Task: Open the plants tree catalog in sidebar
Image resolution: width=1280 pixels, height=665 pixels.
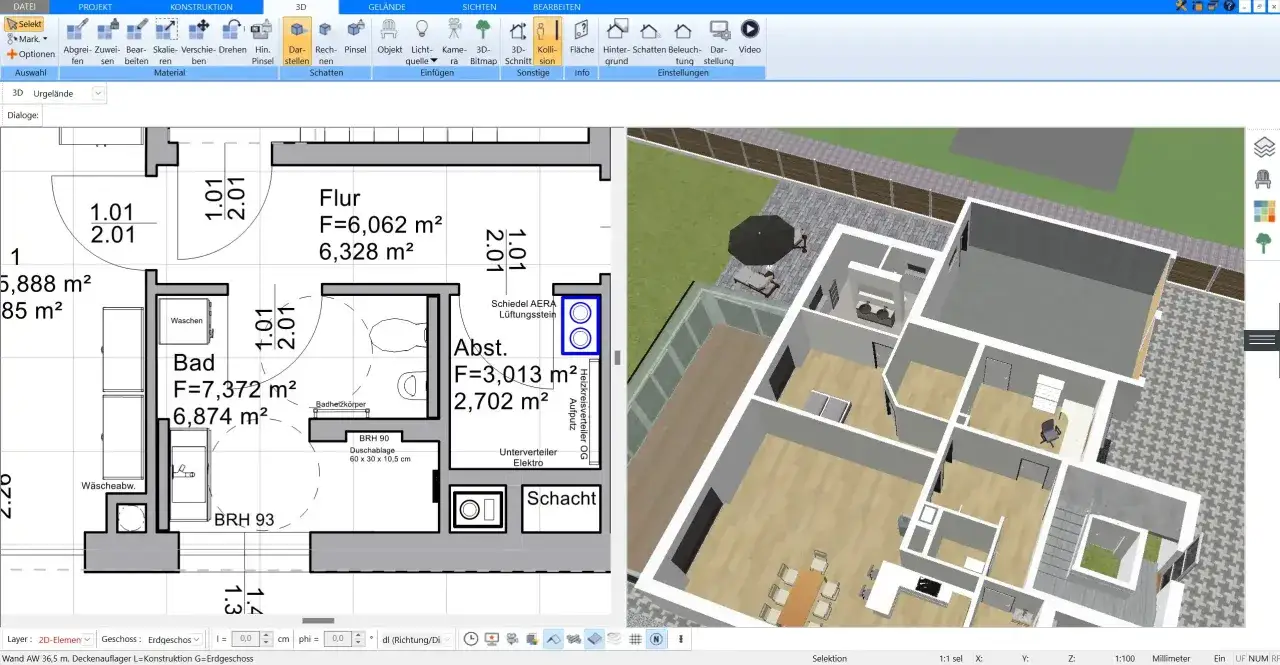Action: click(1265, 243)
